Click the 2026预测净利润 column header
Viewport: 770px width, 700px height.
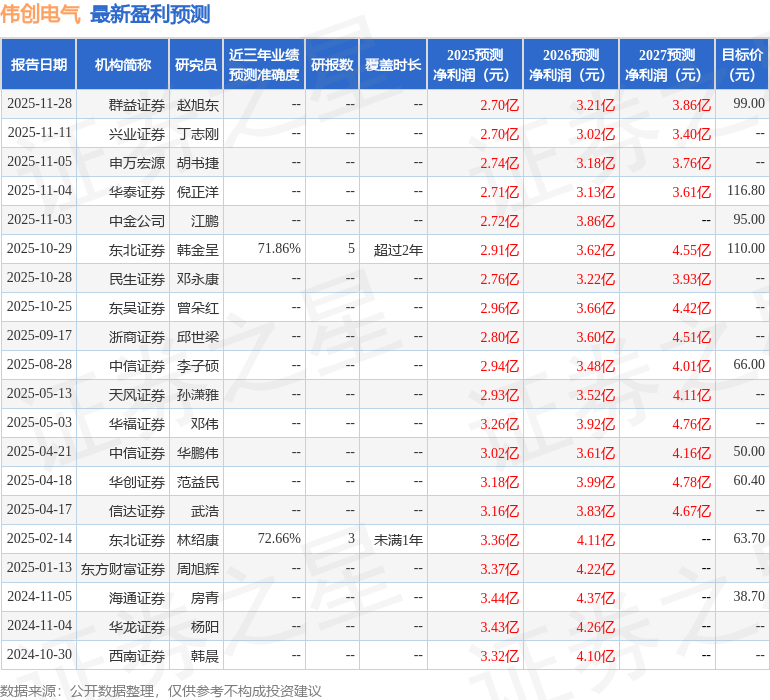(571, 65)
